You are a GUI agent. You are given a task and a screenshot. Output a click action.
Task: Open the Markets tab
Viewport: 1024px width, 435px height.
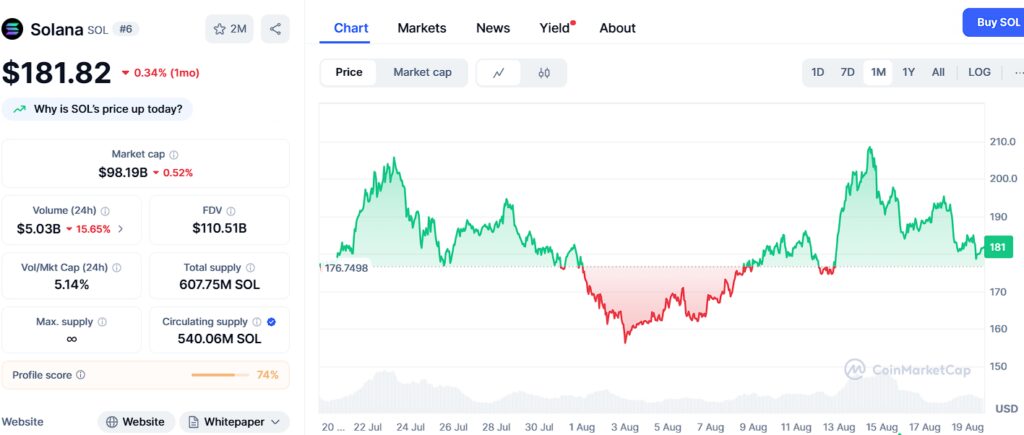(422, 28)
